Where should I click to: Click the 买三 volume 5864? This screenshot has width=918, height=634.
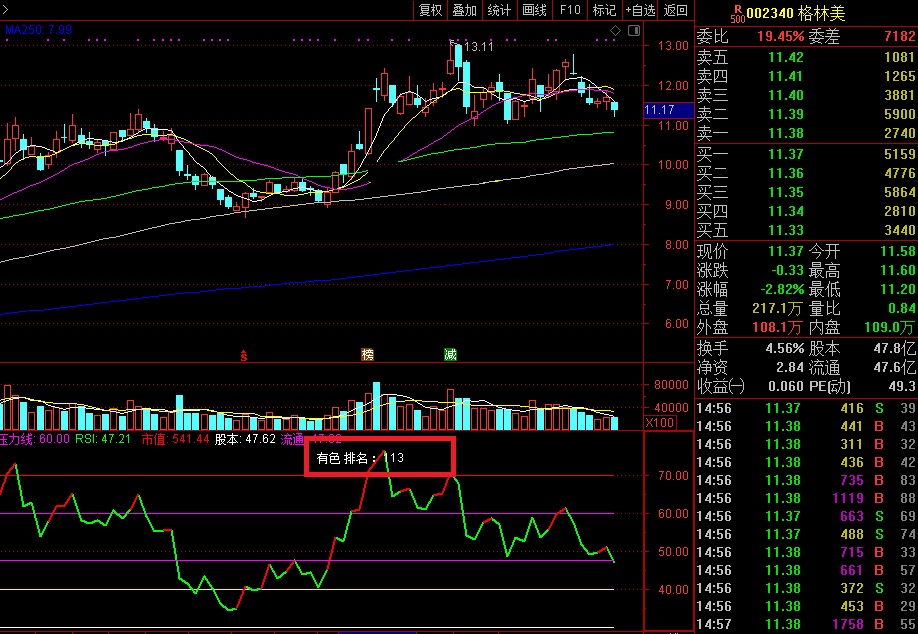tap(899, 193)
